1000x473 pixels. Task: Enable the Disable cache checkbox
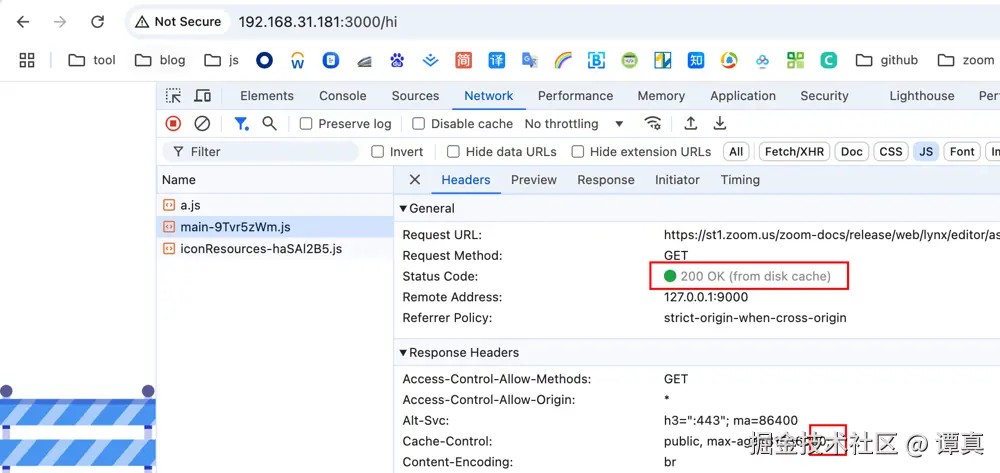[418, 124]
